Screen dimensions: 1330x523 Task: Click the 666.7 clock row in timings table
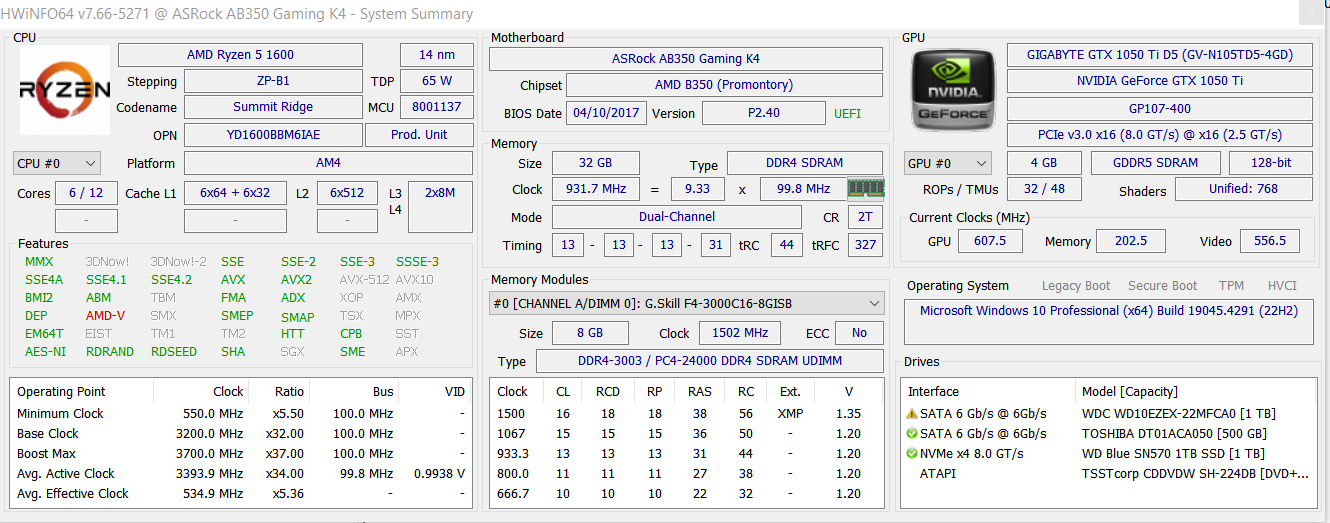[x=687, y=493]
